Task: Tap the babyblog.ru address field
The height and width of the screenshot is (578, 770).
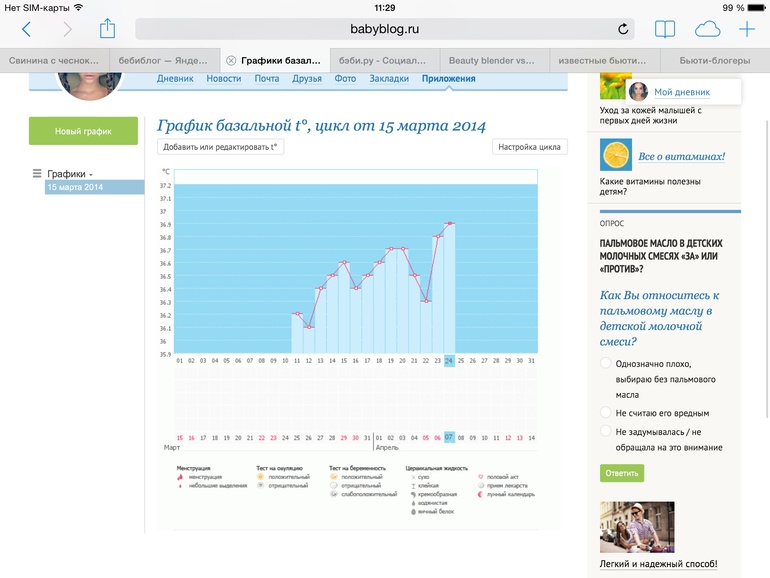Action: coord(382,30)
